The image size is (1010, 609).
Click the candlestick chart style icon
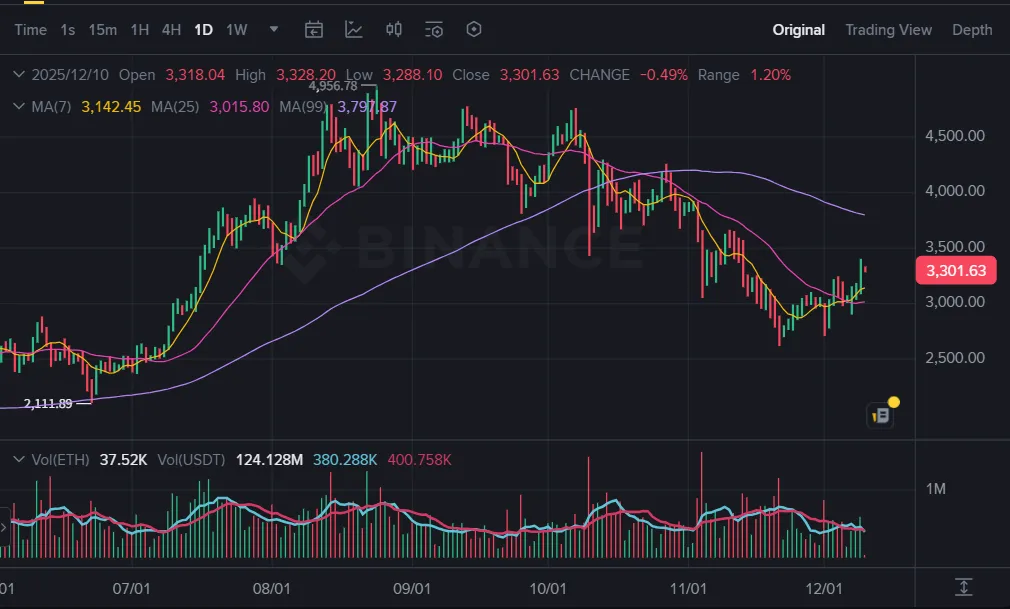click(393, 30)
